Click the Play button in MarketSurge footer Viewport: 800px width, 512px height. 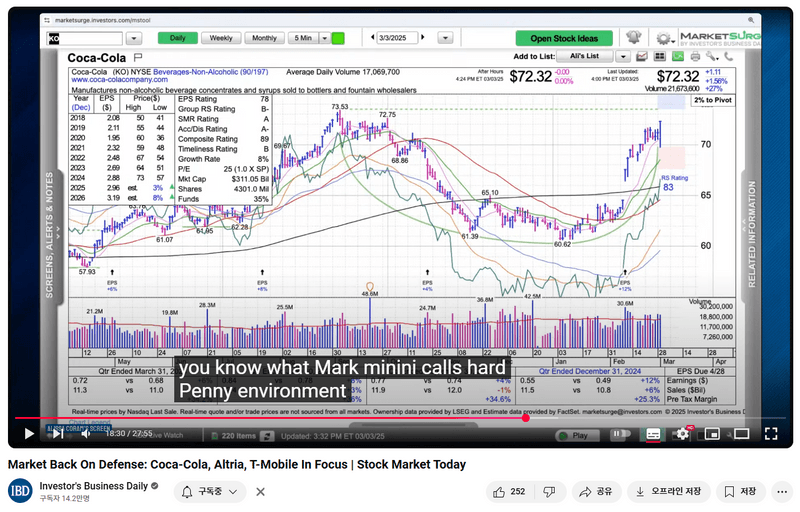coord(577,436)
